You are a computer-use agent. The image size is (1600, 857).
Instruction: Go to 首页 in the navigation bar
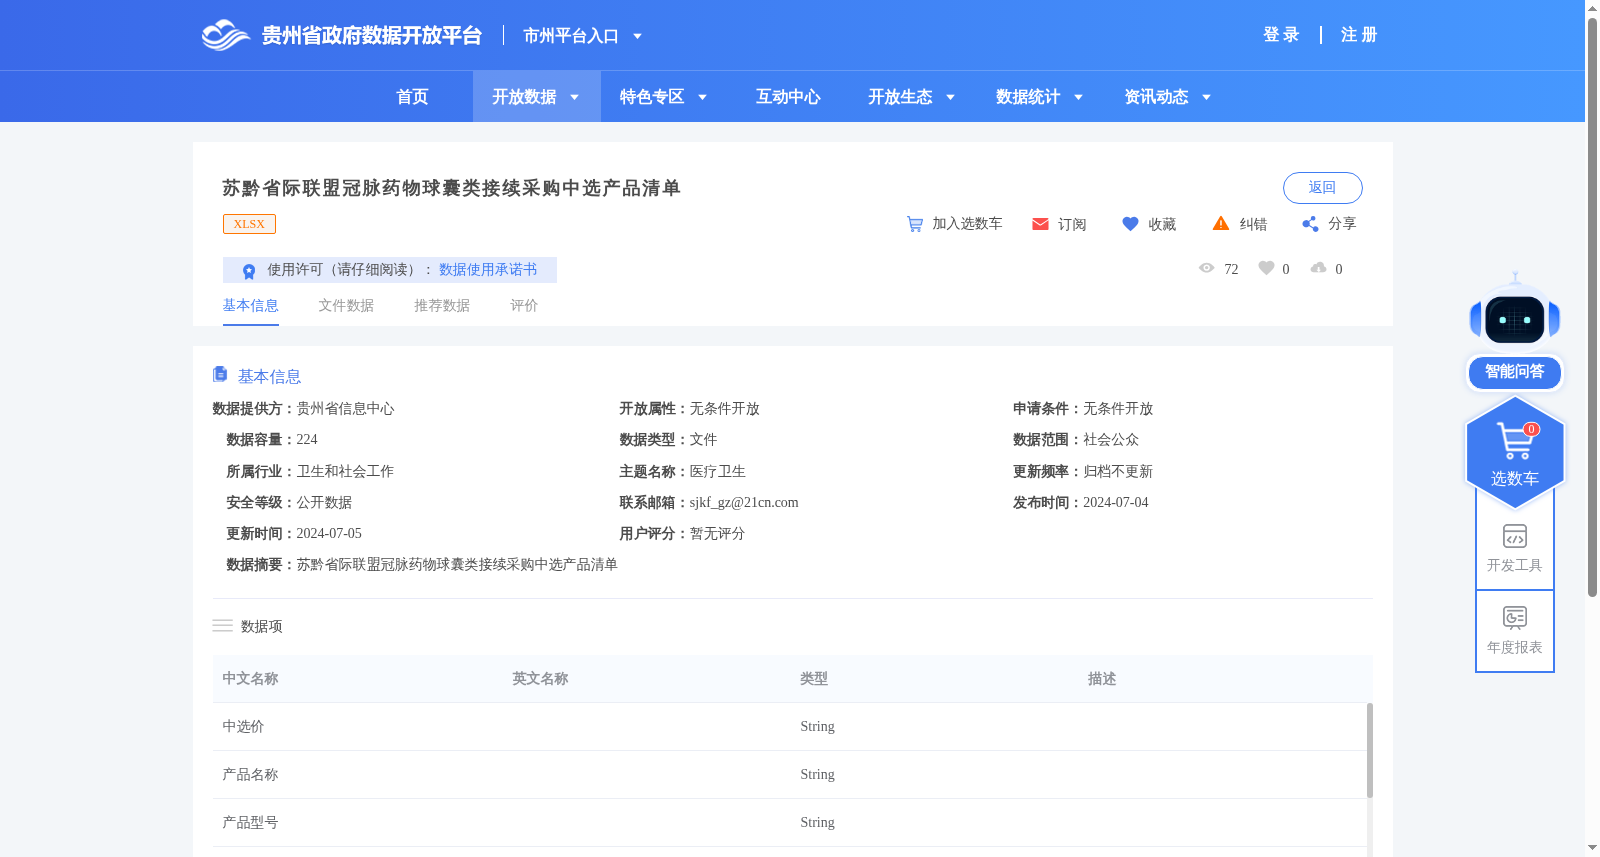412,97
